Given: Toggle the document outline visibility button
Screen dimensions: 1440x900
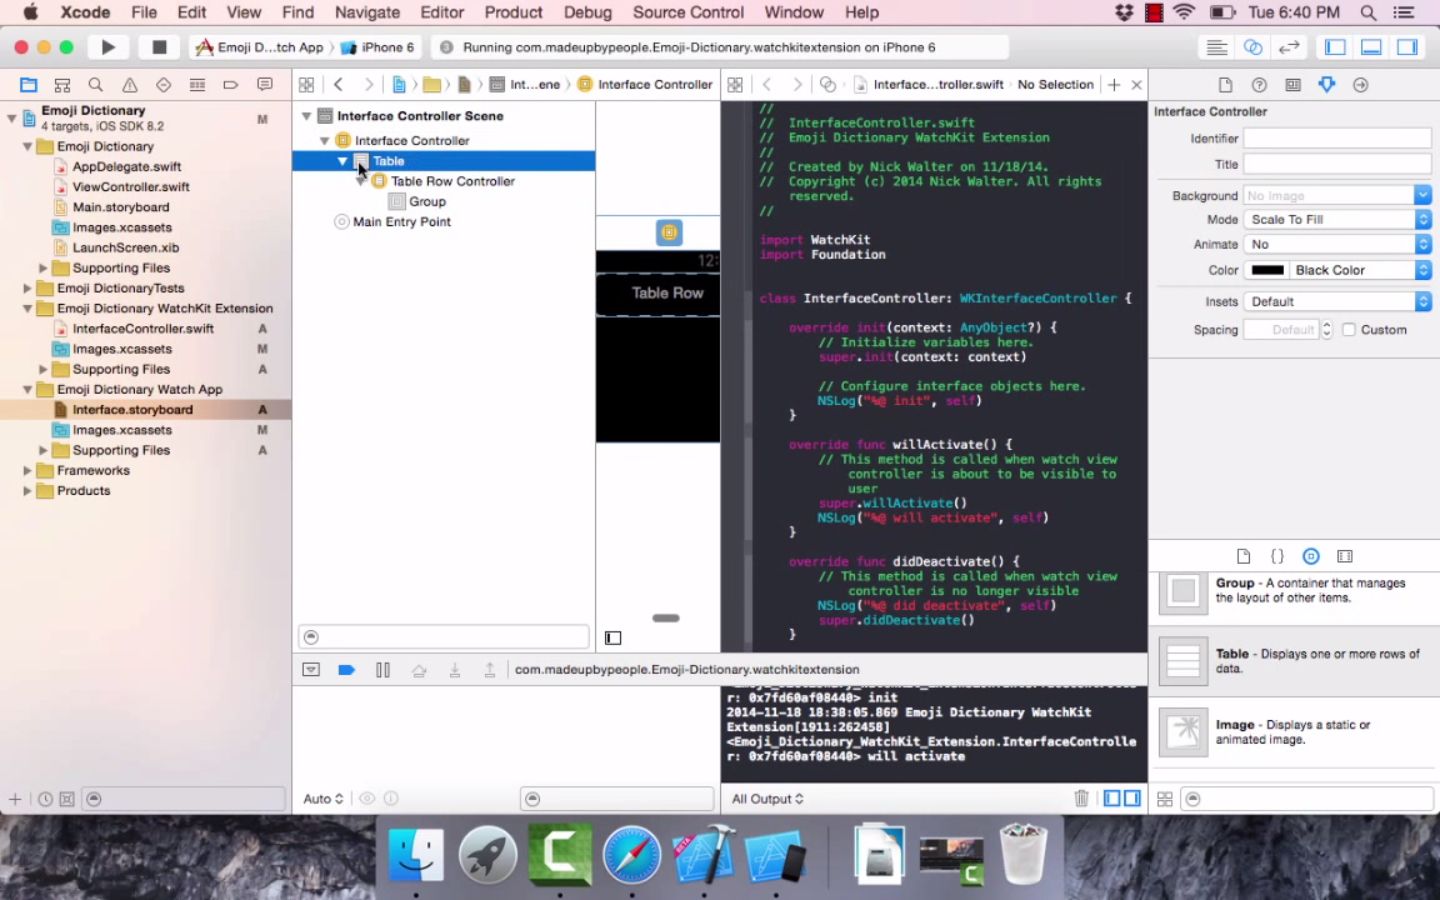Looking at the screenshot, I should pos(613,638).
